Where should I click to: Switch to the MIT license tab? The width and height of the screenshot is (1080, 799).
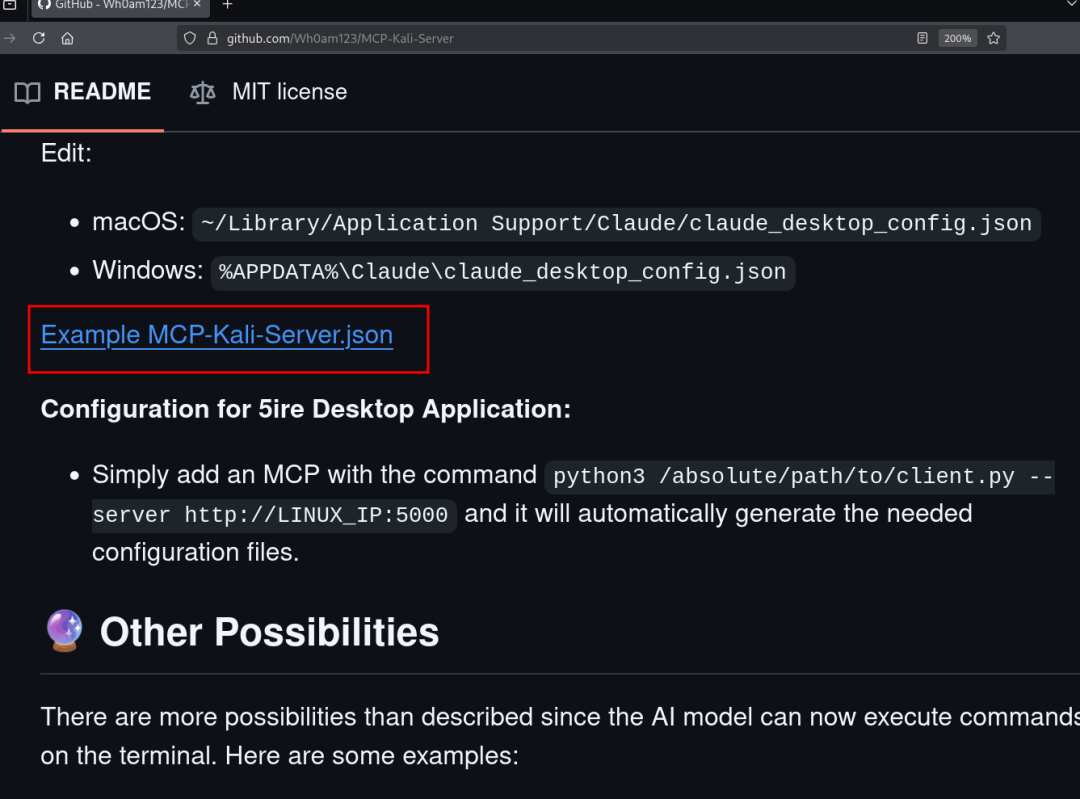pyautogui.click(x=269, y=92)
